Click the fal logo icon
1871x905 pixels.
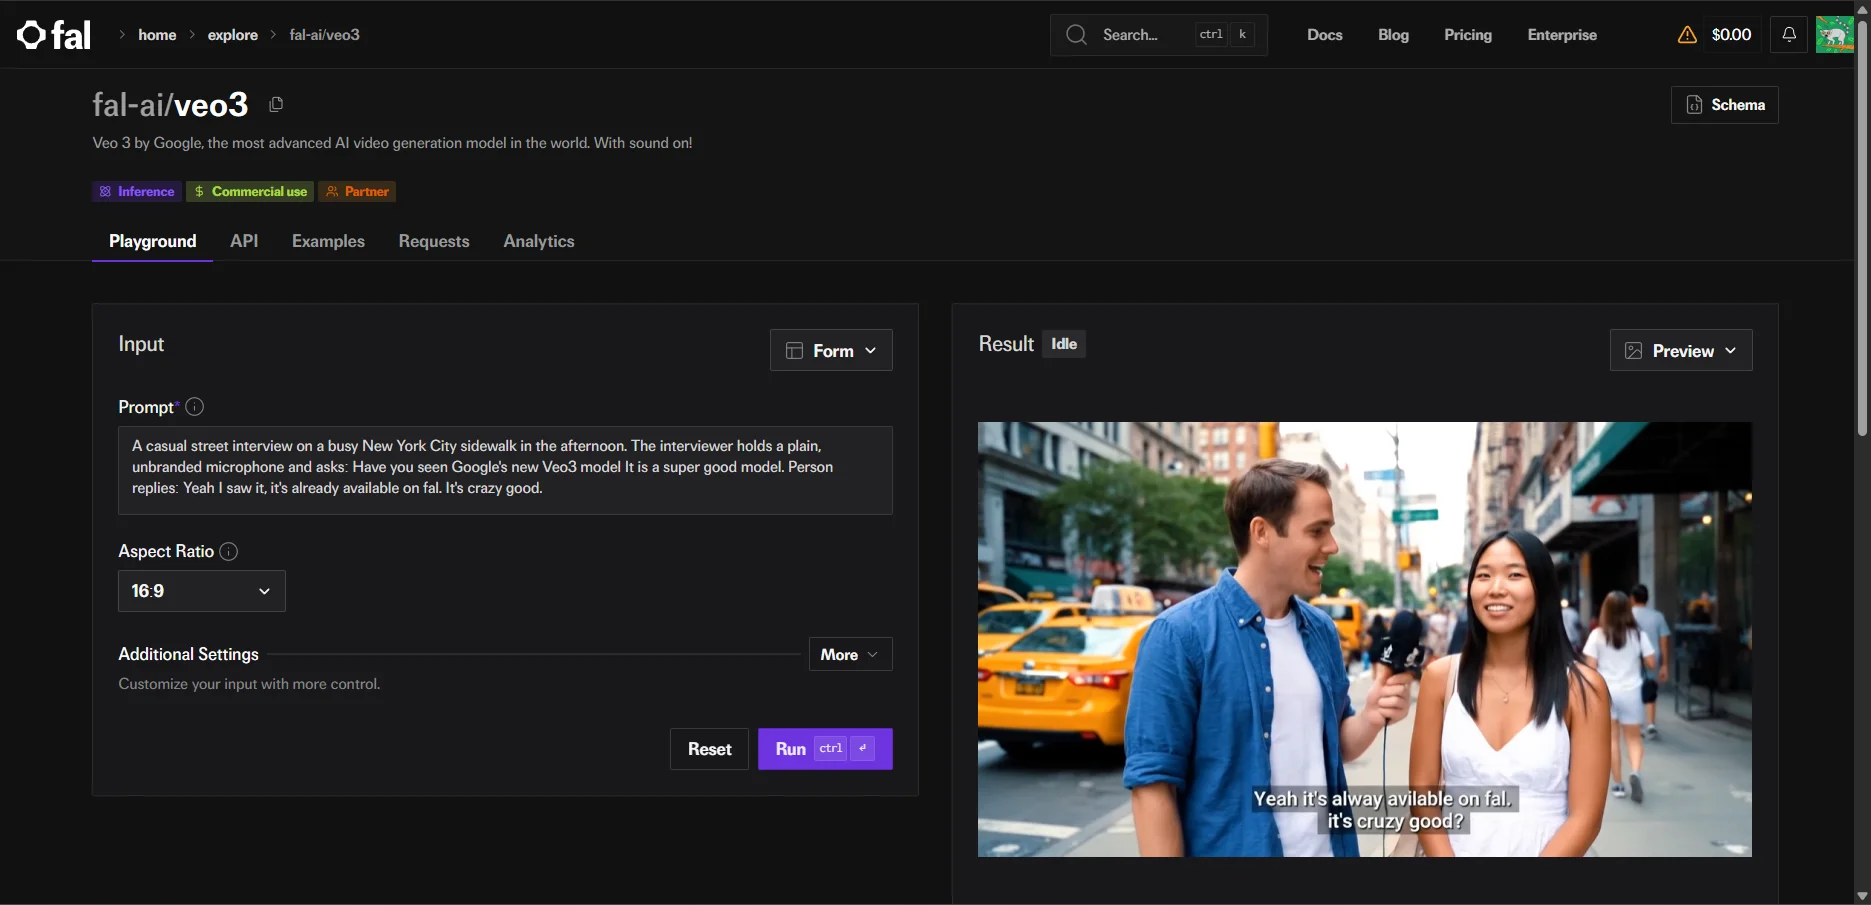32,35
